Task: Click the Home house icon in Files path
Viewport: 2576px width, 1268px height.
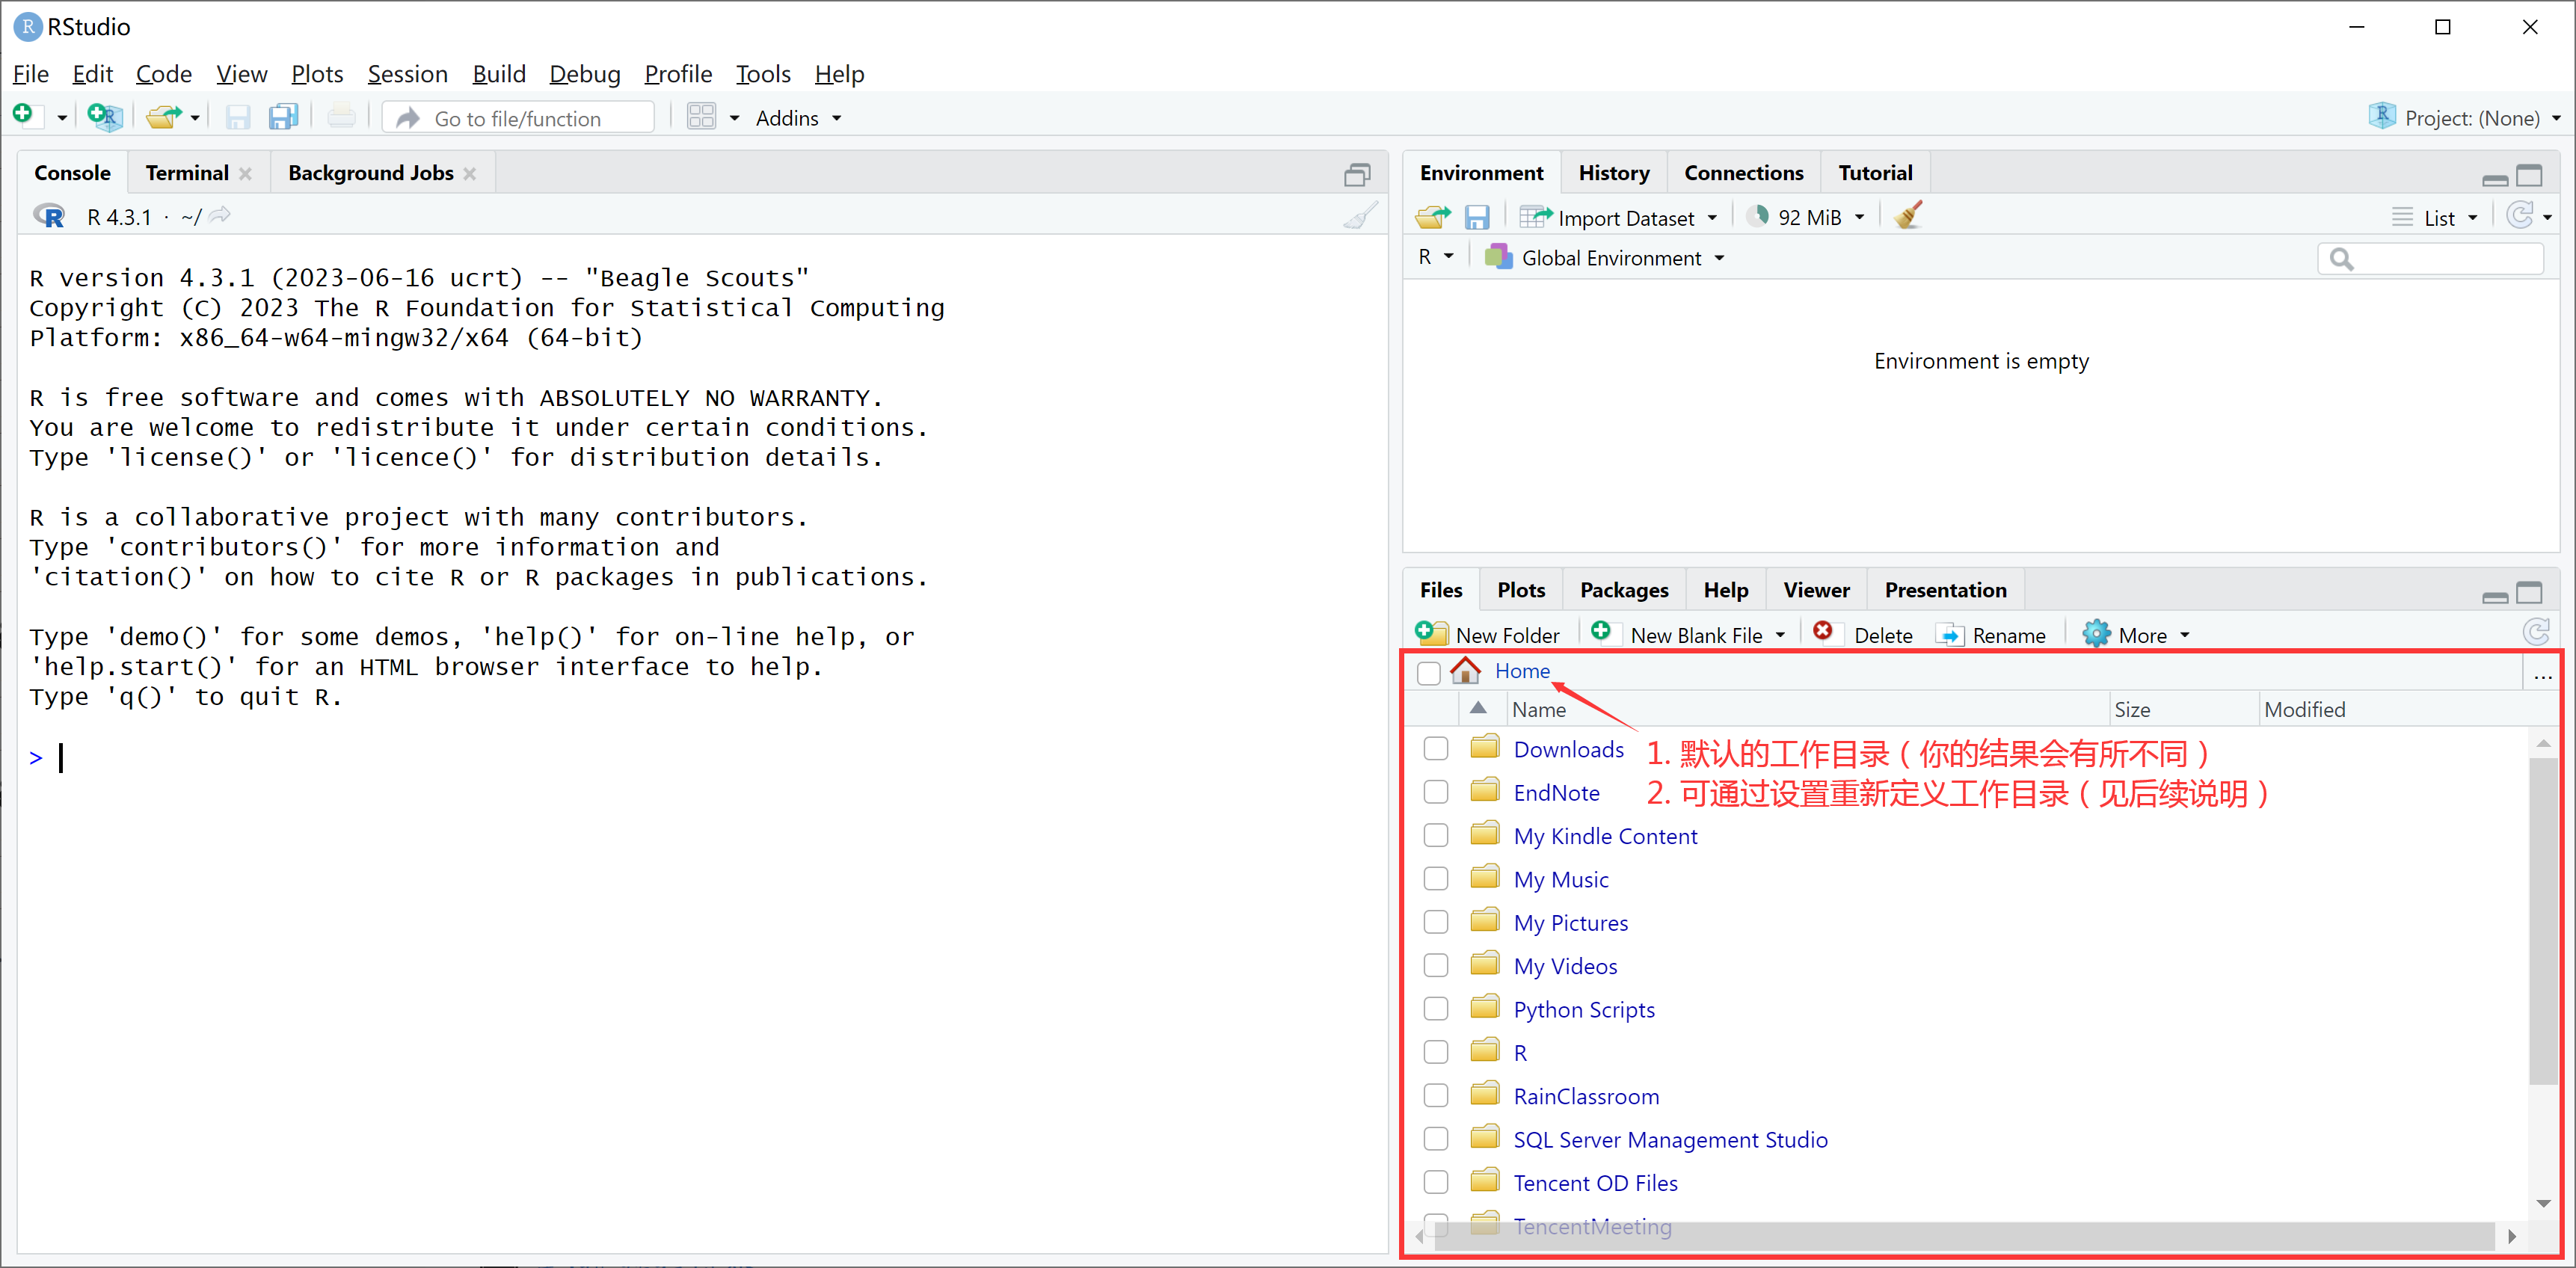Action: [x=1465, y=670]
